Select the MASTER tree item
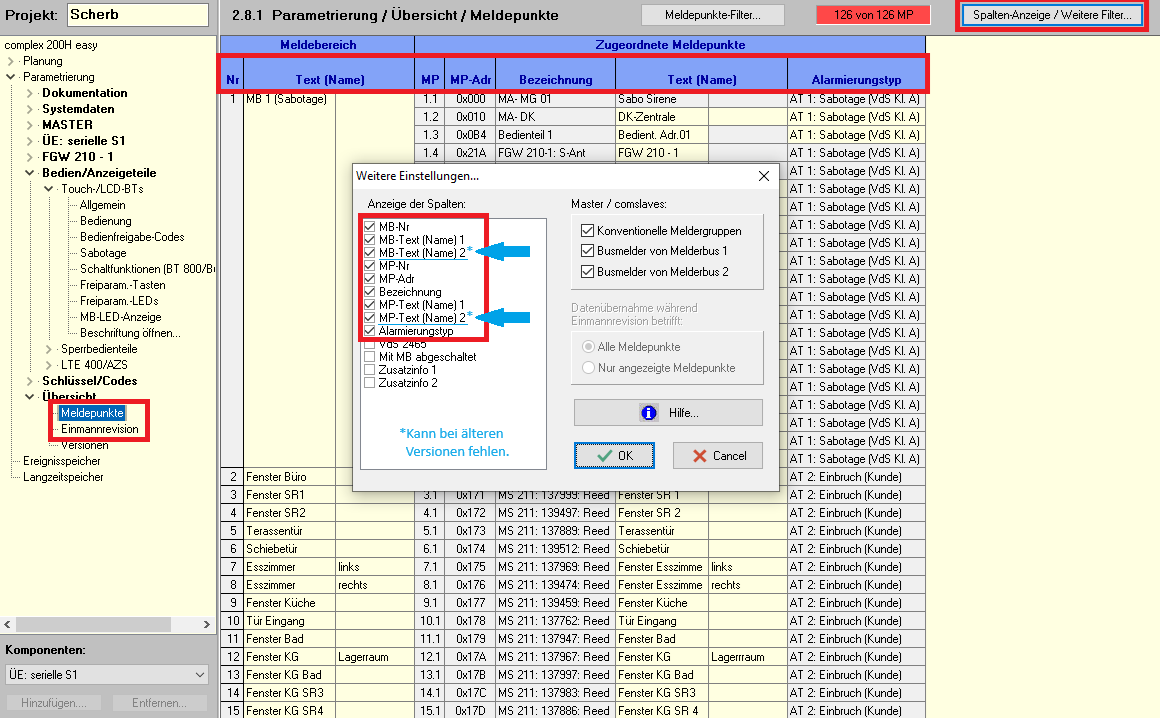Screen dimensions: 1160x718 point(67,125)
